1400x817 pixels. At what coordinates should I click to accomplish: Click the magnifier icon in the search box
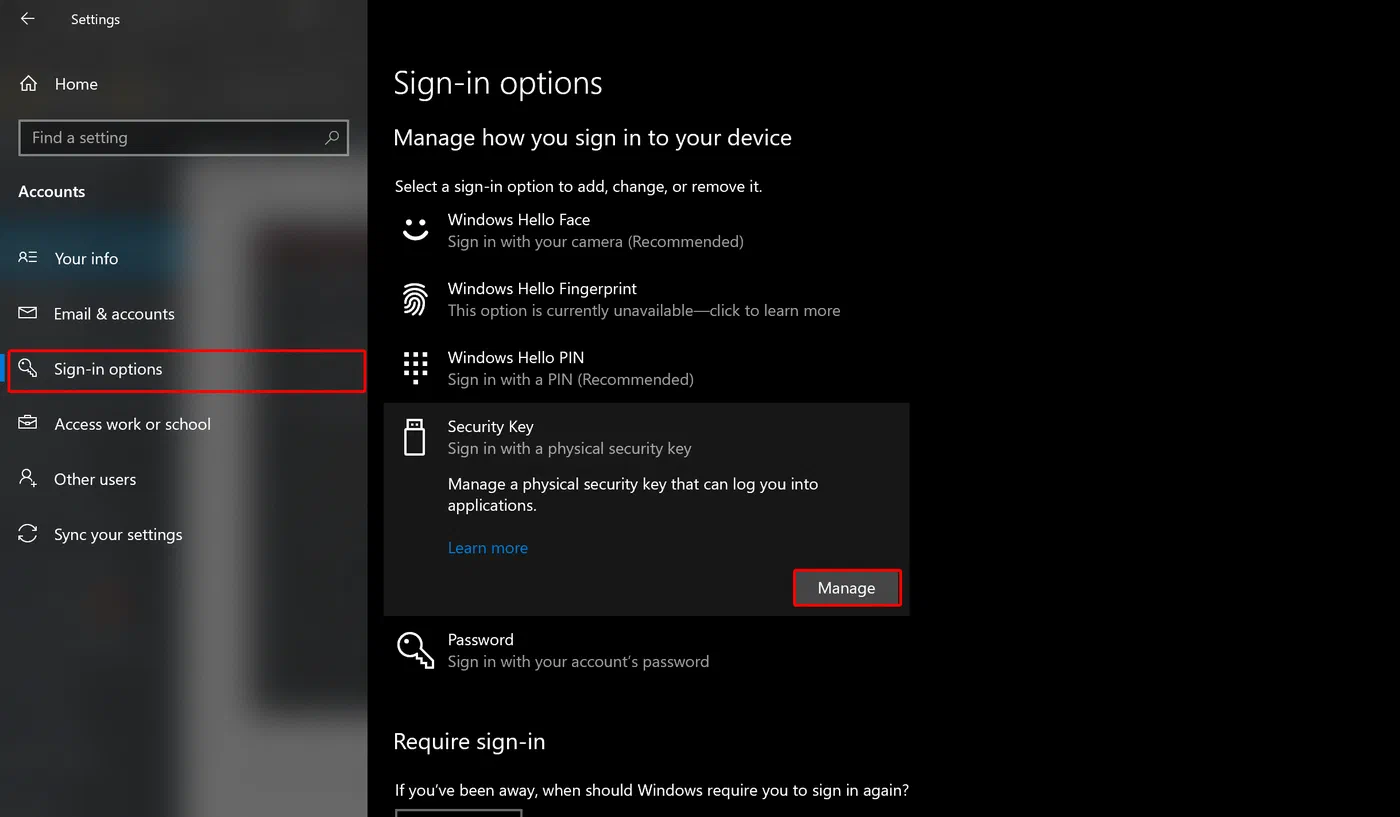(332, 138)
